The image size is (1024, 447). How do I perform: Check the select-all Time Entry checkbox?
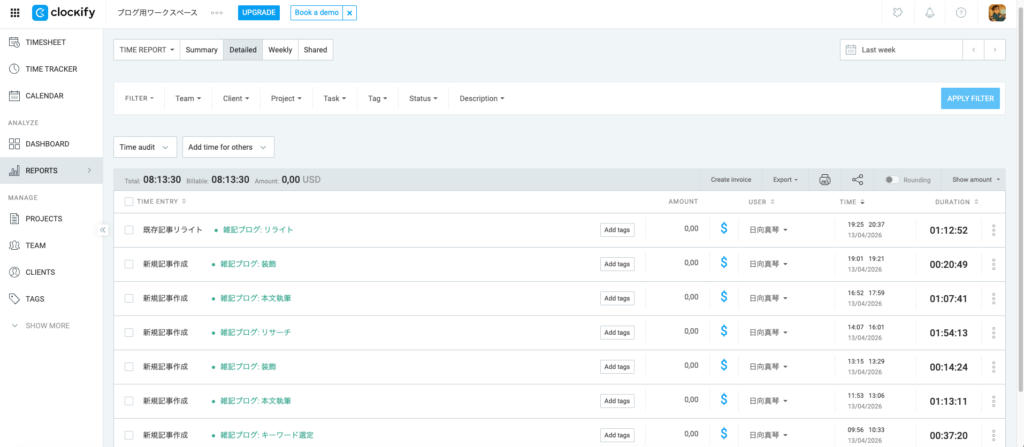pos(128,202)
